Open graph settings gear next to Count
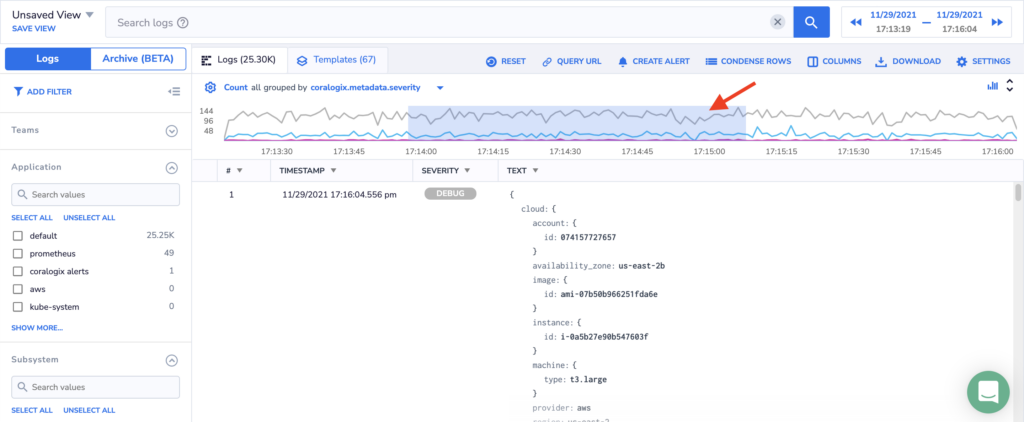1024x422 pixels. coord(210,88)
